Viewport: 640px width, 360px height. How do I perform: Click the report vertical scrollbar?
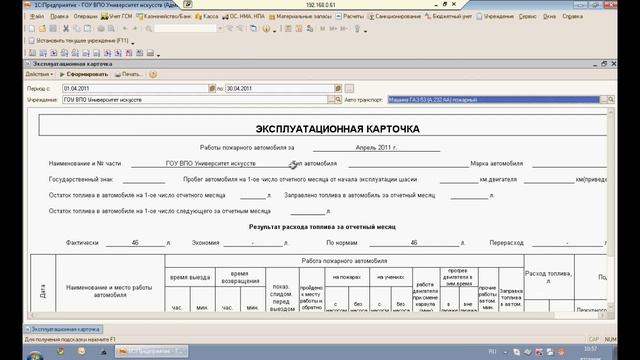click(x=611, y=210)
